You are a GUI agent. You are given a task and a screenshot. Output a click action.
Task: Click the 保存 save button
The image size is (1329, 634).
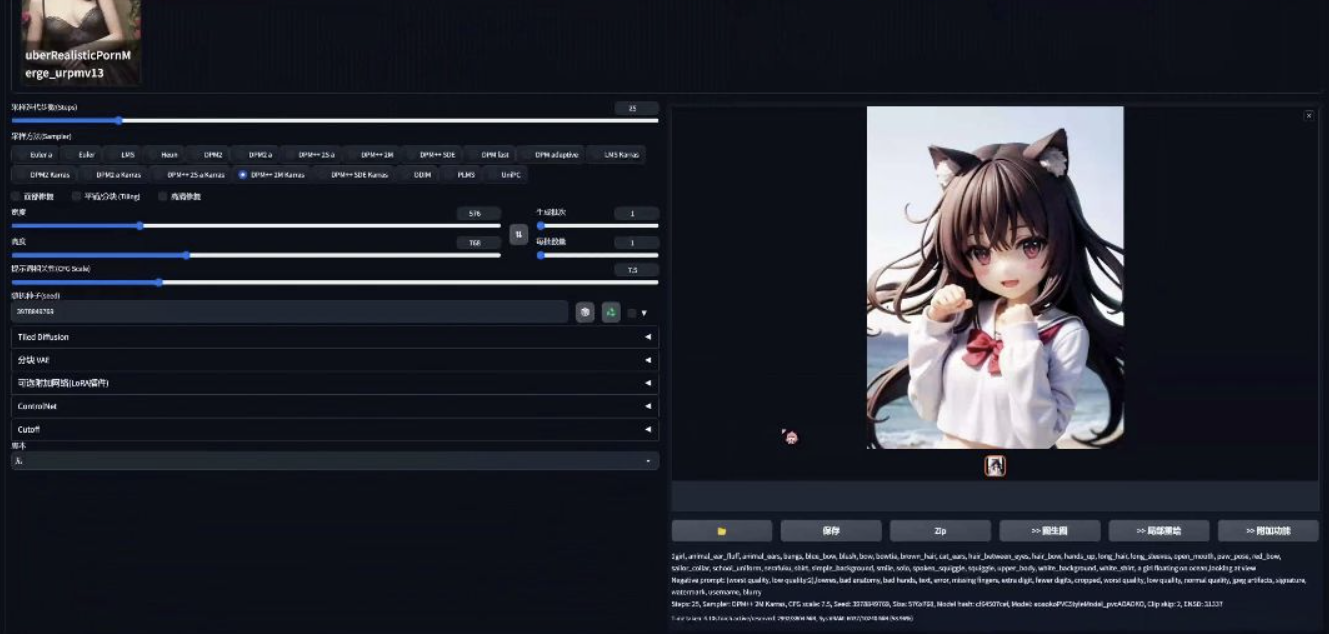click(831, 531)
